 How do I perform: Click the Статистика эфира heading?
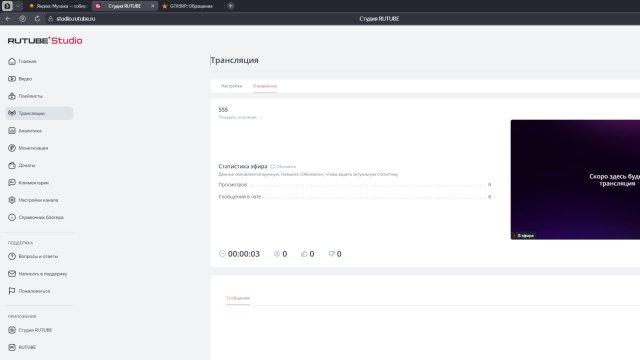[x=243, y=166]
